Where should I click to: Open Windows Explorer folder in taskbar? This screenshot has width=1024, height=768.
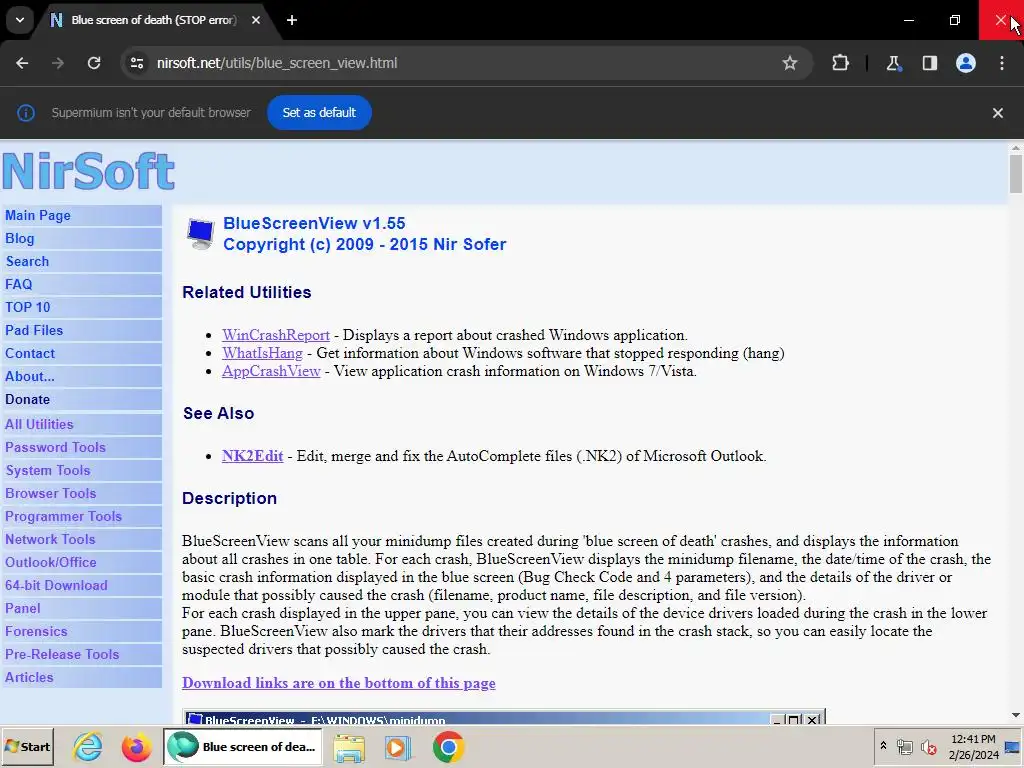[x=349, y=747]
